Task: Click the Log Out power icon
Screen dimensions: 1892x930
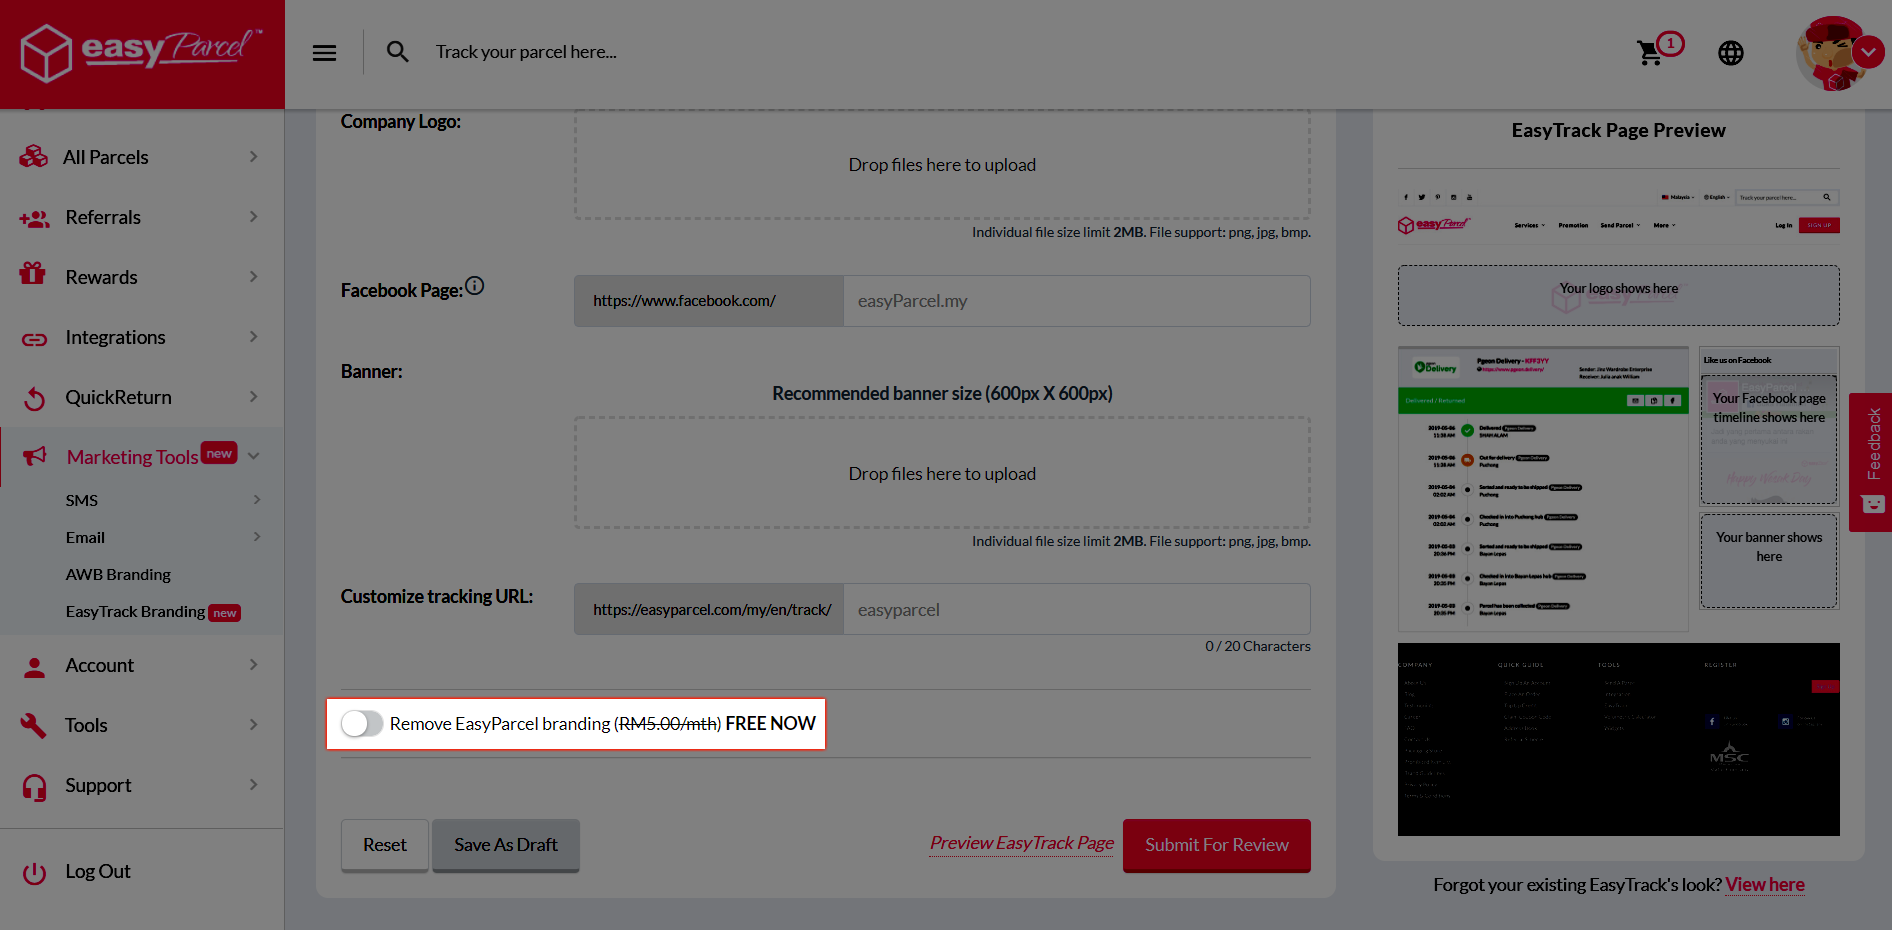Action: 33,871
